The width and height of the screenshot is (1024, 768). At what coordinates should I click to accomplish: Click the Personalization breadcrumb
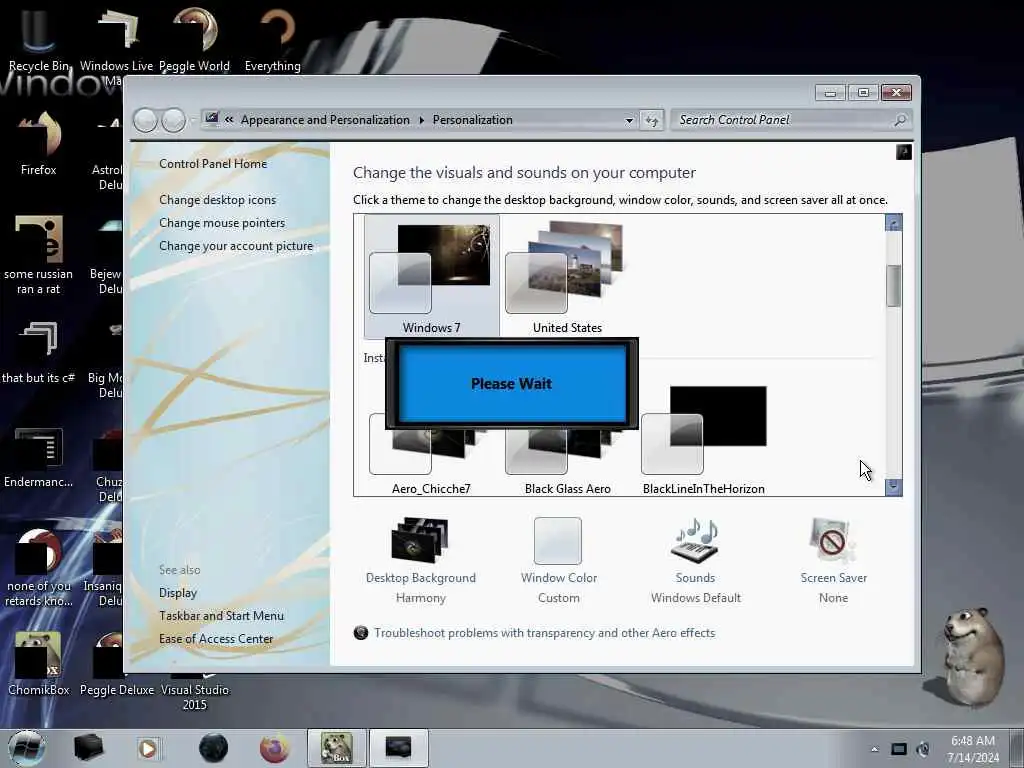tap(472, 120)
